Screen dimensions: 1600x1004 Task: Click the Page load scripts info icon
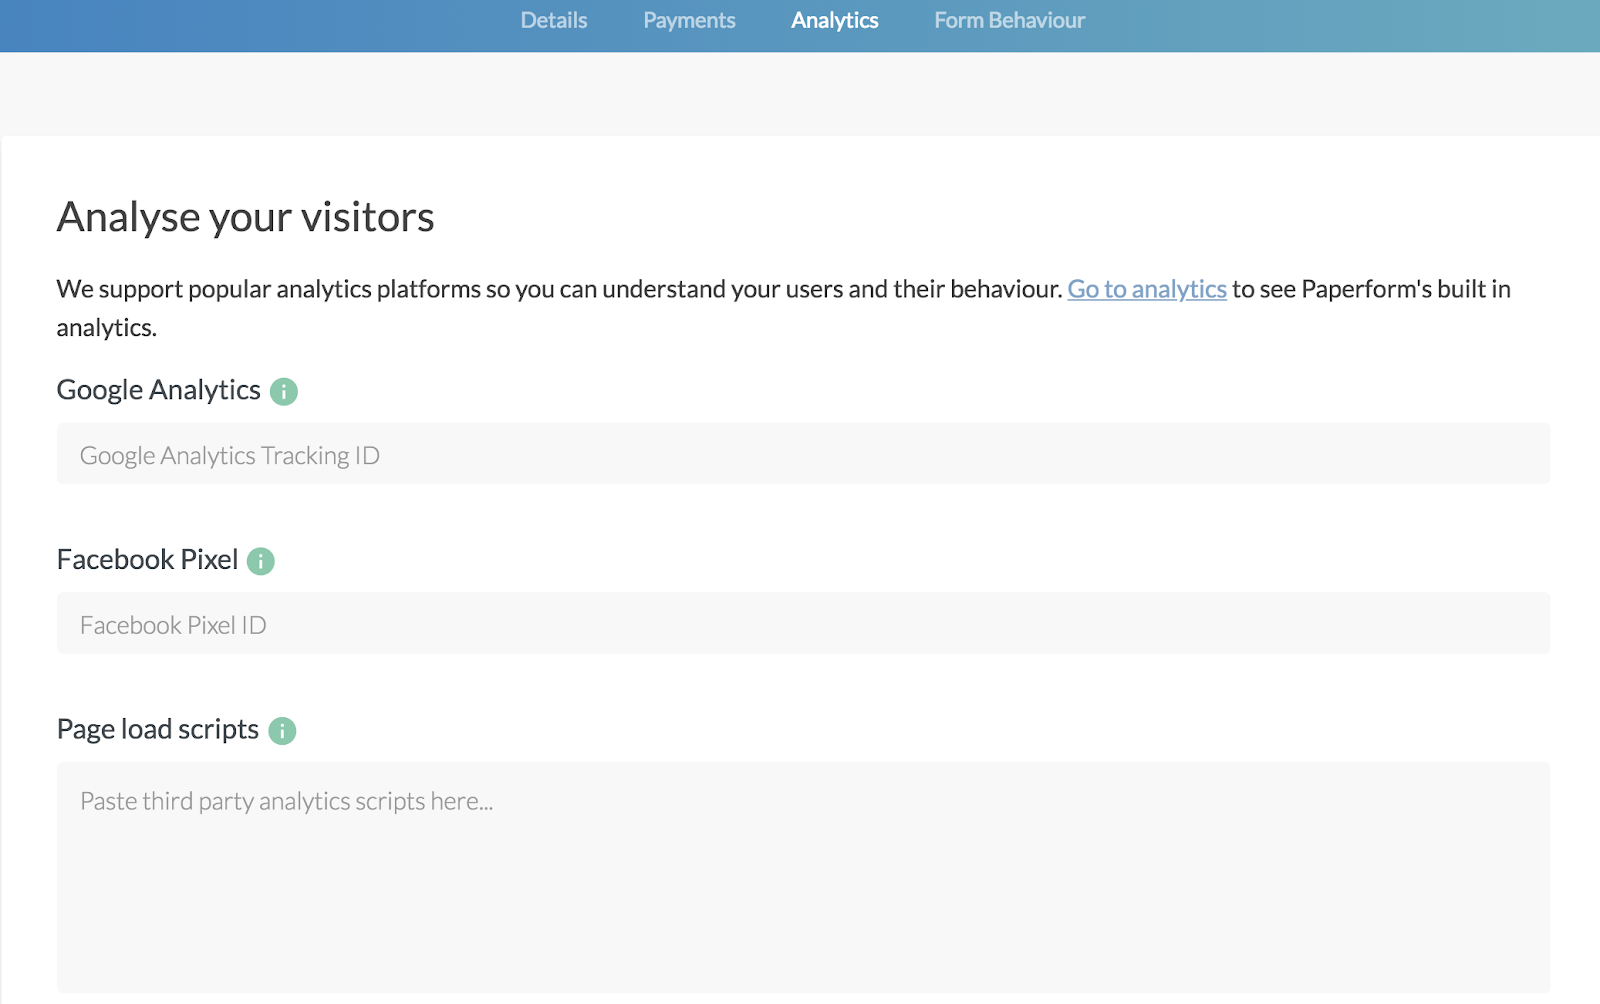282,731
